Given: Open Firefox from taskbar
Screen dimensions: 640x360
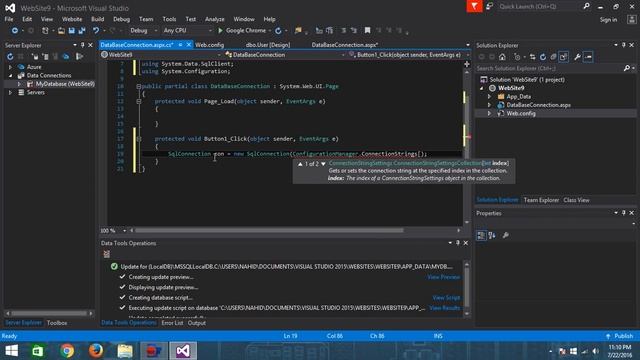Looking at the screenshot, I should click(96, 351).
